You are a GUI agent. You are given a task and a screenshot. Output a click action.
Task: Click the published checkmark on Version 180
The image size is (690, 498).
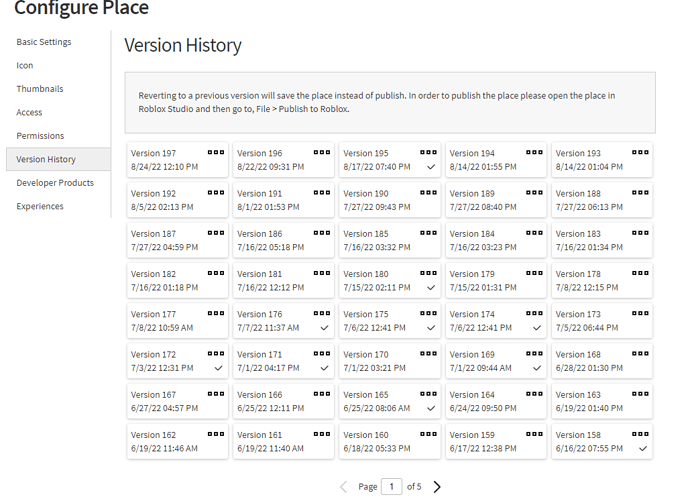tap(431, 288)
